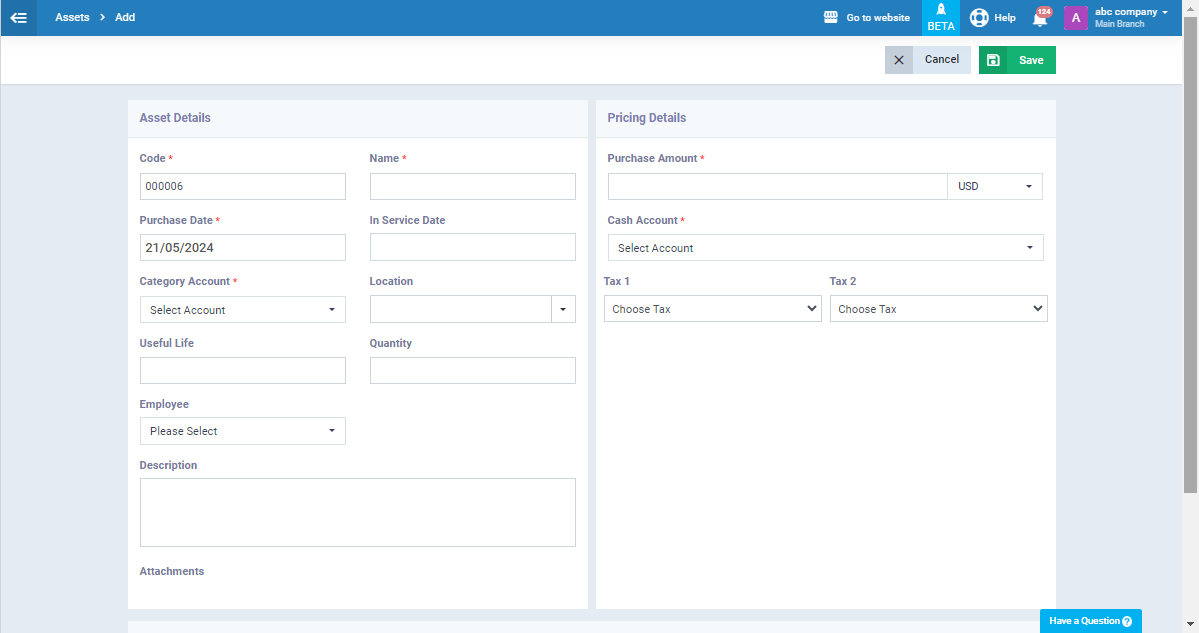Image resolution: width=1199 pixels, height=633 pixels.
Task: Click the Save button
Action: coord(1017,60)
